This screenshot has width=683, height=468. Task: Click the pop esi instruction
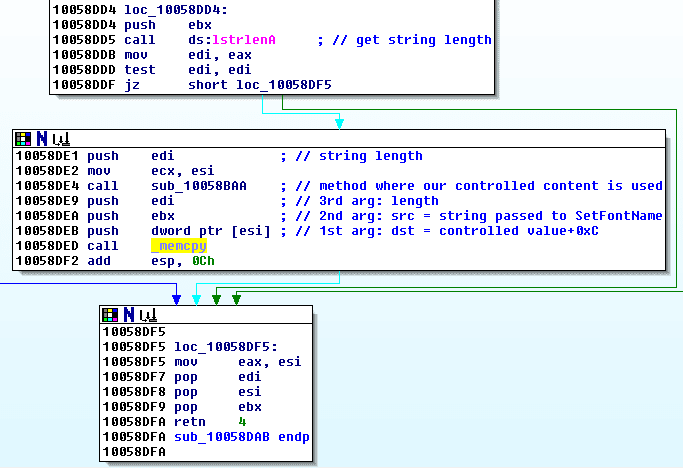click(x=182, y=392)
